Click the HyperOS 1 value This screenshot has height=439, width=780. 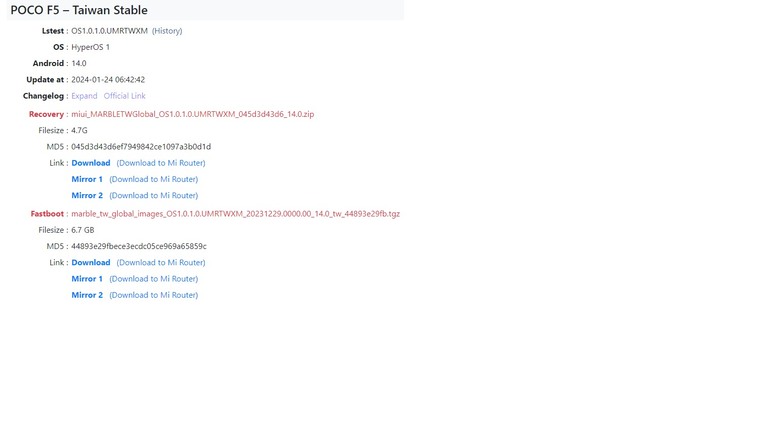point(90,47)
